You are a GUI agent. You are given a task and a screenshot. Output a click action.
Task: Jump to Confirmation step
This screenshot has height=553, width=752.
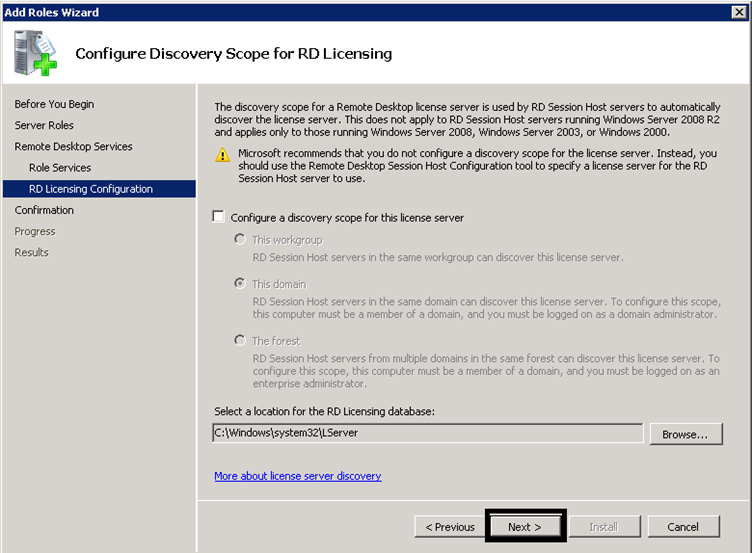coord(44,210)
